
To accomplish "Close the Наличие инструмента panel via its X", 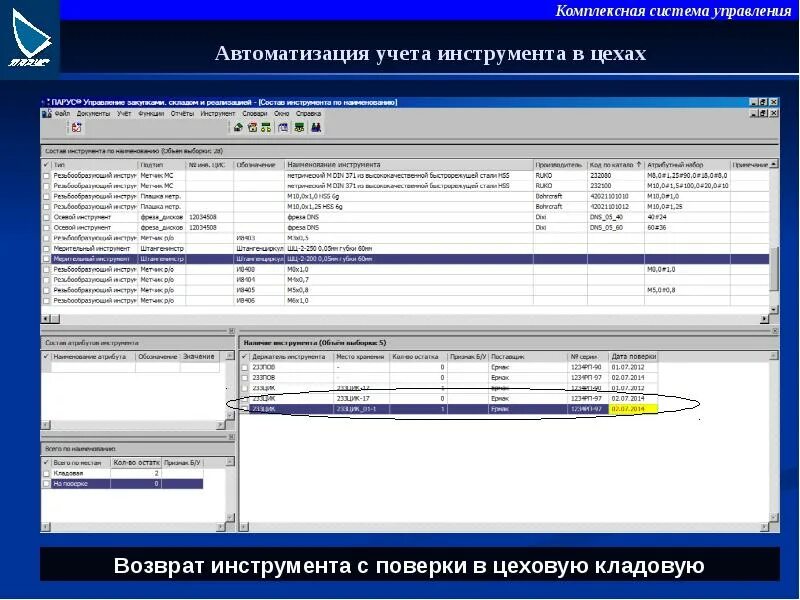I will click(x=776, y=331).
